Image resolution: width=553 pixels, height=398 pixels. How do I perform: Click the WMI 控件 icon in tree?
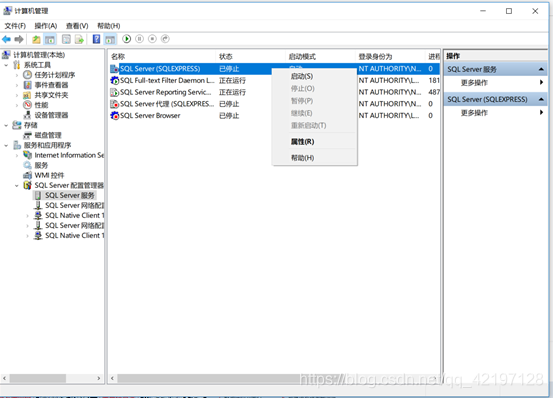pos(28,175)
